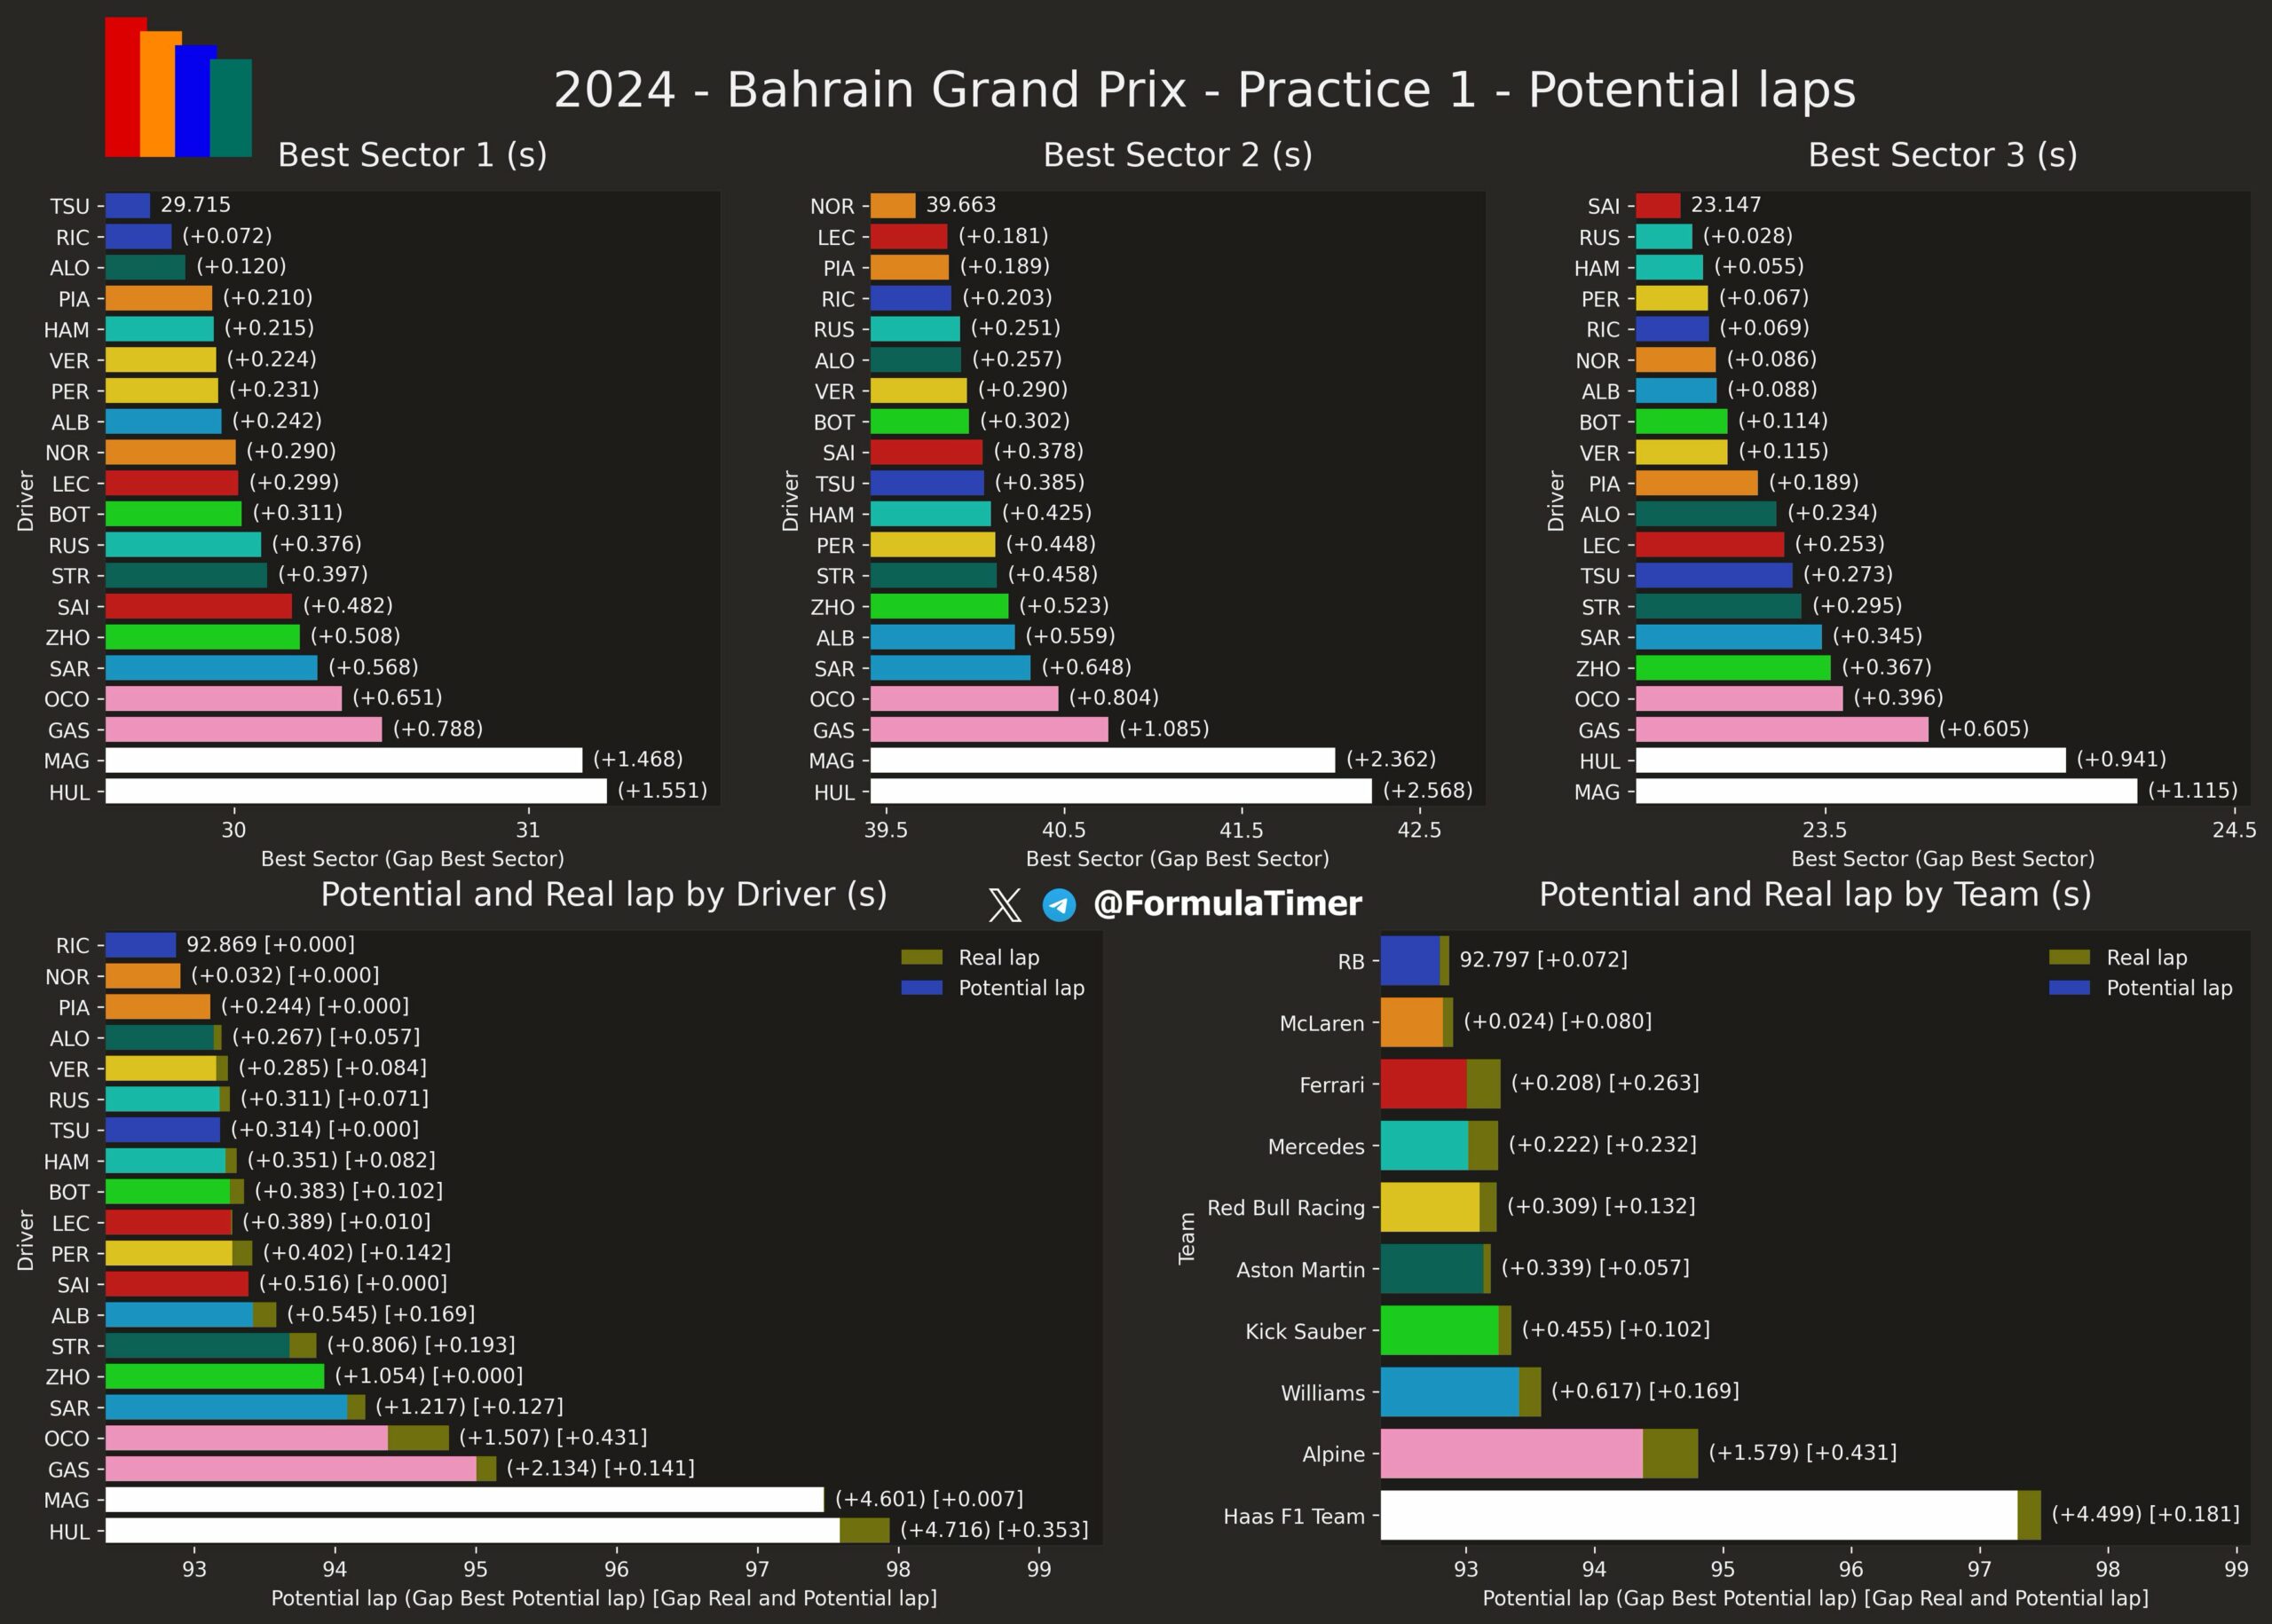Click the FormulaTimer bar chart logo
The image size is (2272, 1624).
(178, 88)
